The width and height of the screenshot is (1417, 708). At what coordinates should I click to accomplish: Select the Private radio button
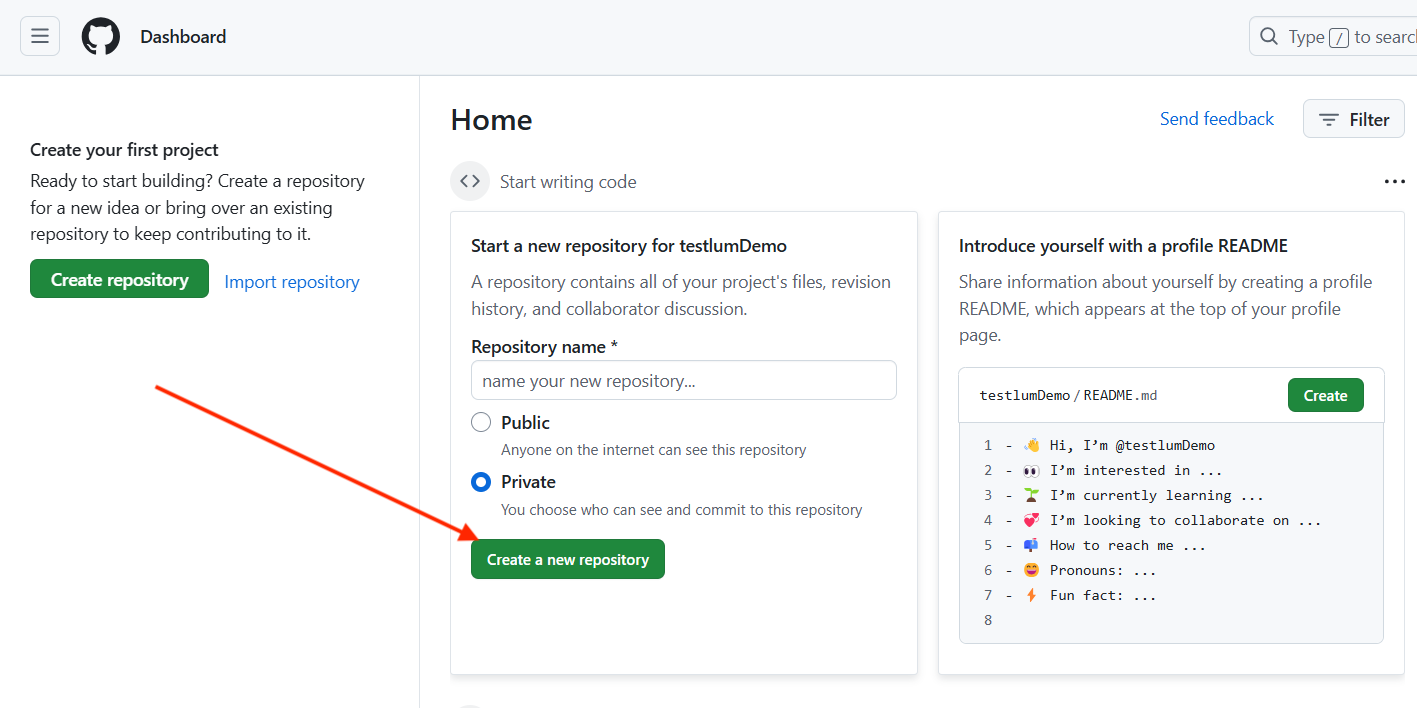coord(481,482)
